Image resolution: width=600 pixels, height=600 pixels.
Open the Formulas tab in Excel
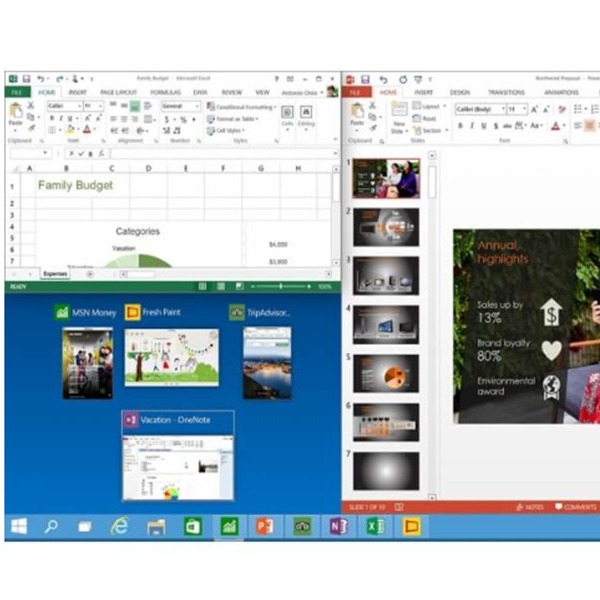coord(165,92)
